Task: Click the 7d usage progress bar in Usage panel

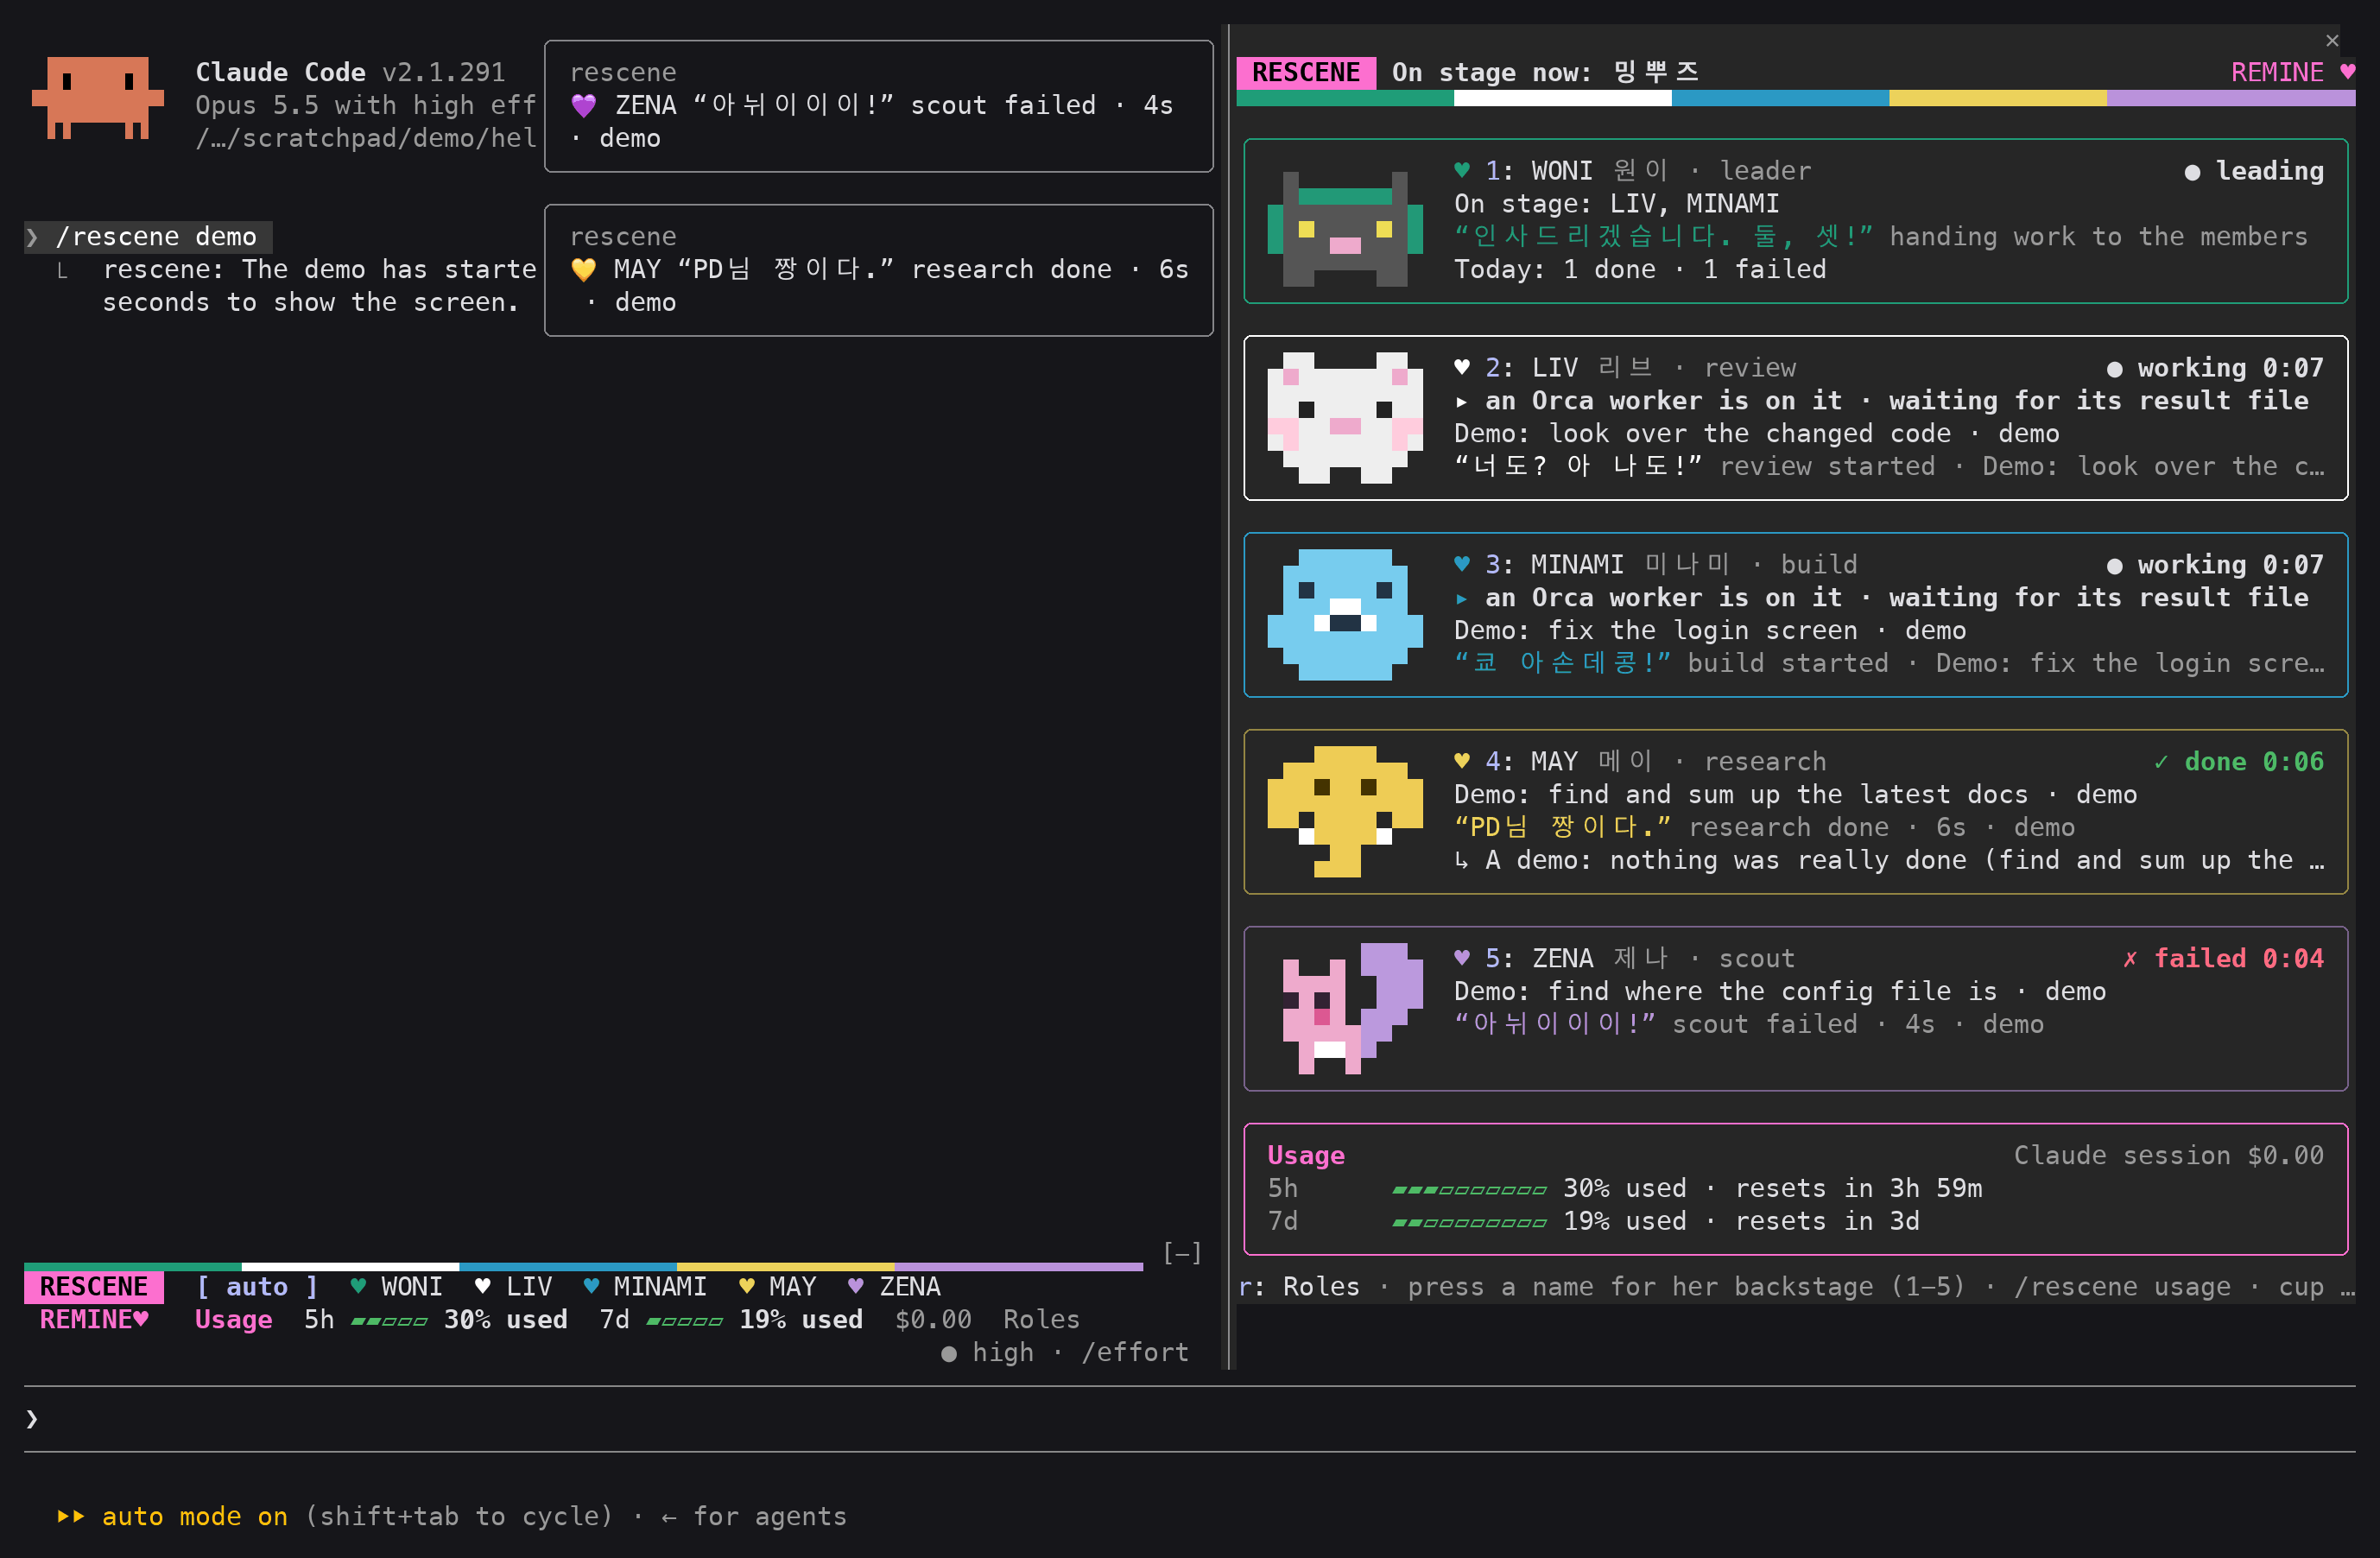Action: 1469,1222
